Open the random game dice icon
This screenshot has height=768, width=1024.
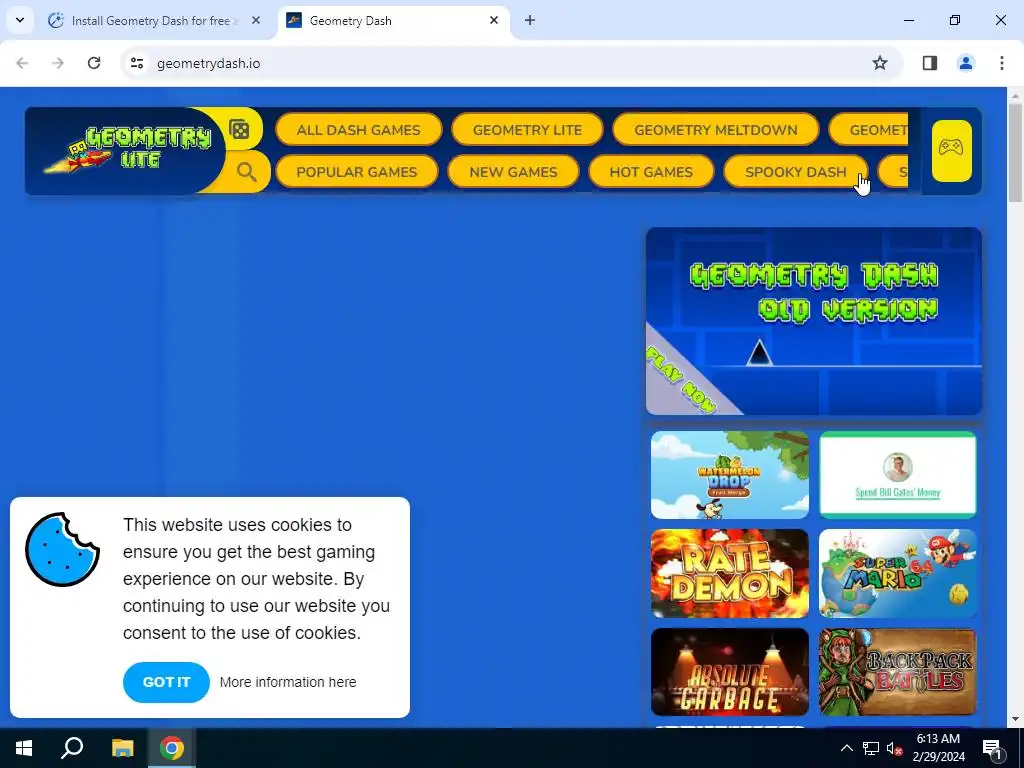(x=240, y=130)
